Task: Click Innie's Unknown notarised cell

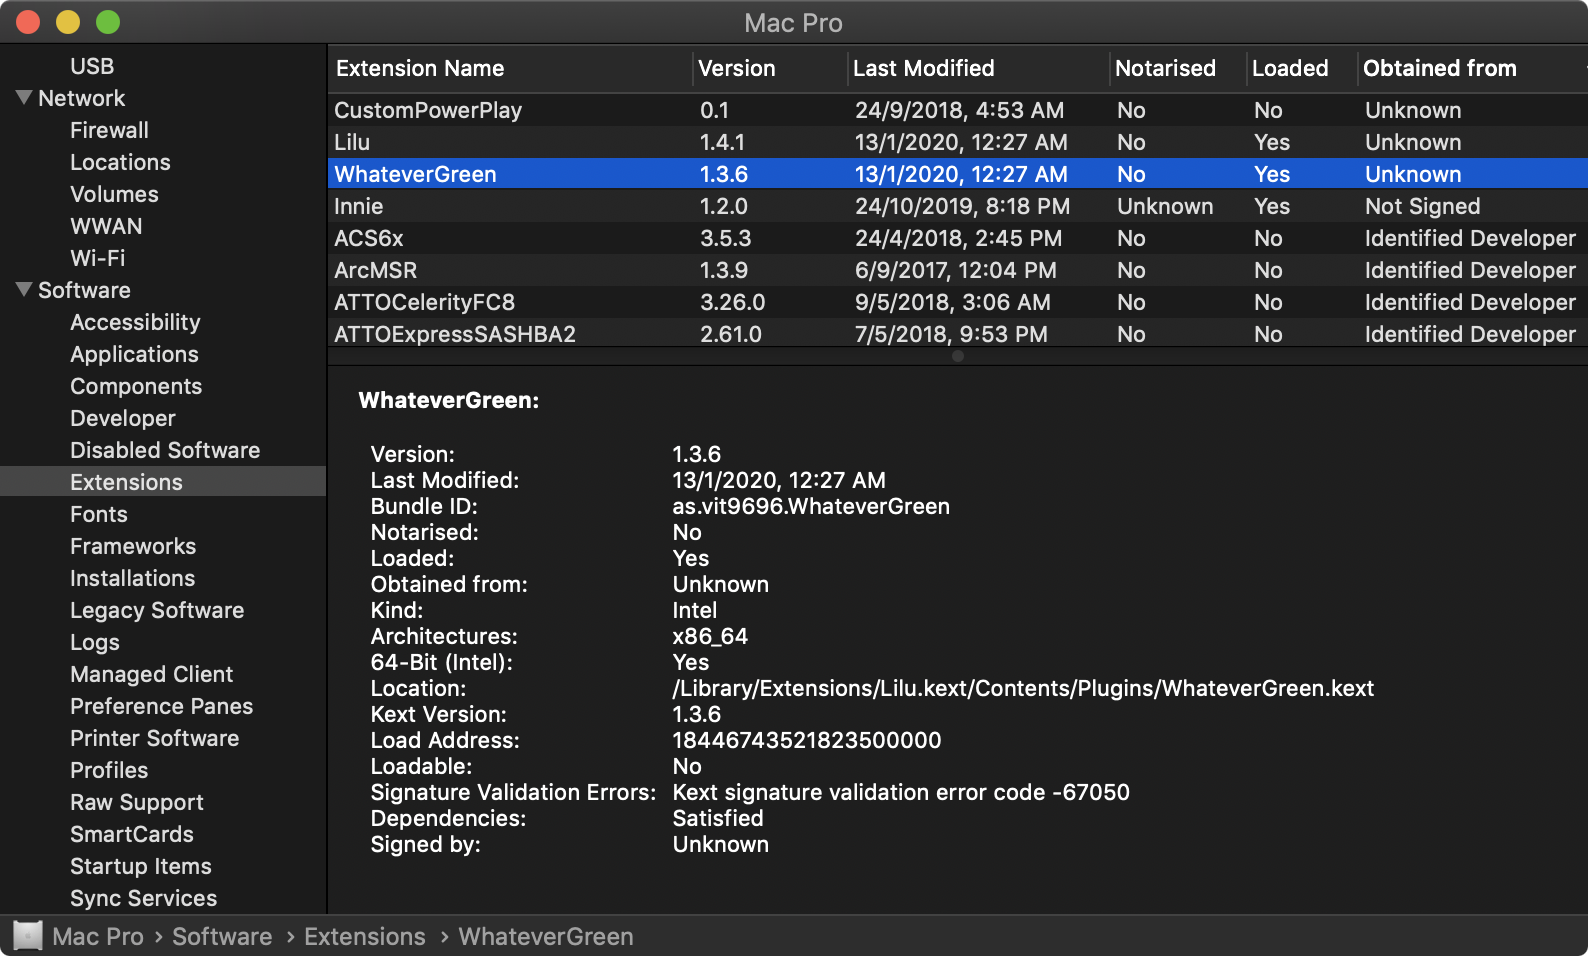Action: tap(1165, 206)
